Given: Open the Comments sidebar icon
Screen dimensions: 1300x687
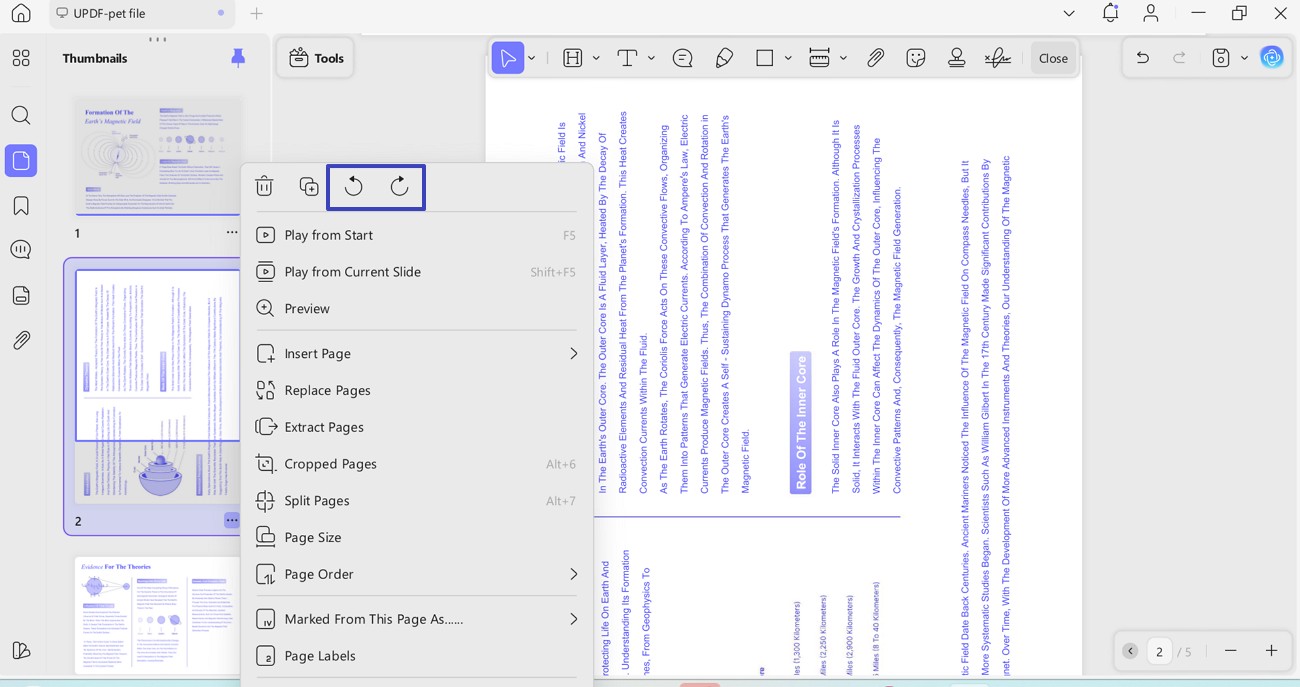Looking at the screenshot, I should 21,250.
